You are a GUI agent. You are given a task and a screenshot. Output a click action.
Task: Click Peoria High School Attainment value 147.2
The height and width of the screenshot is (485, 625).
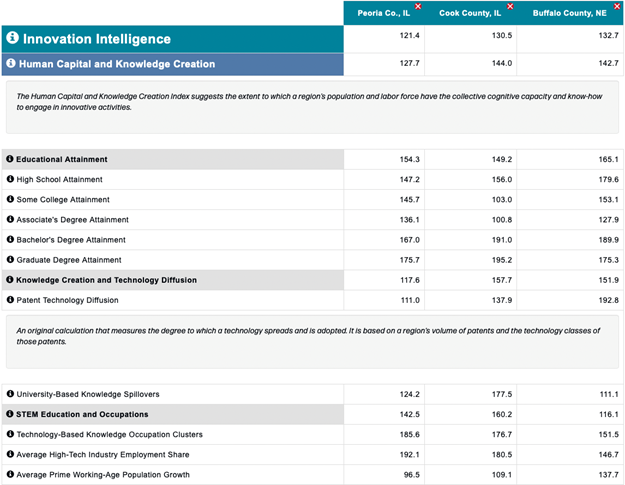(x=410, y=180)
